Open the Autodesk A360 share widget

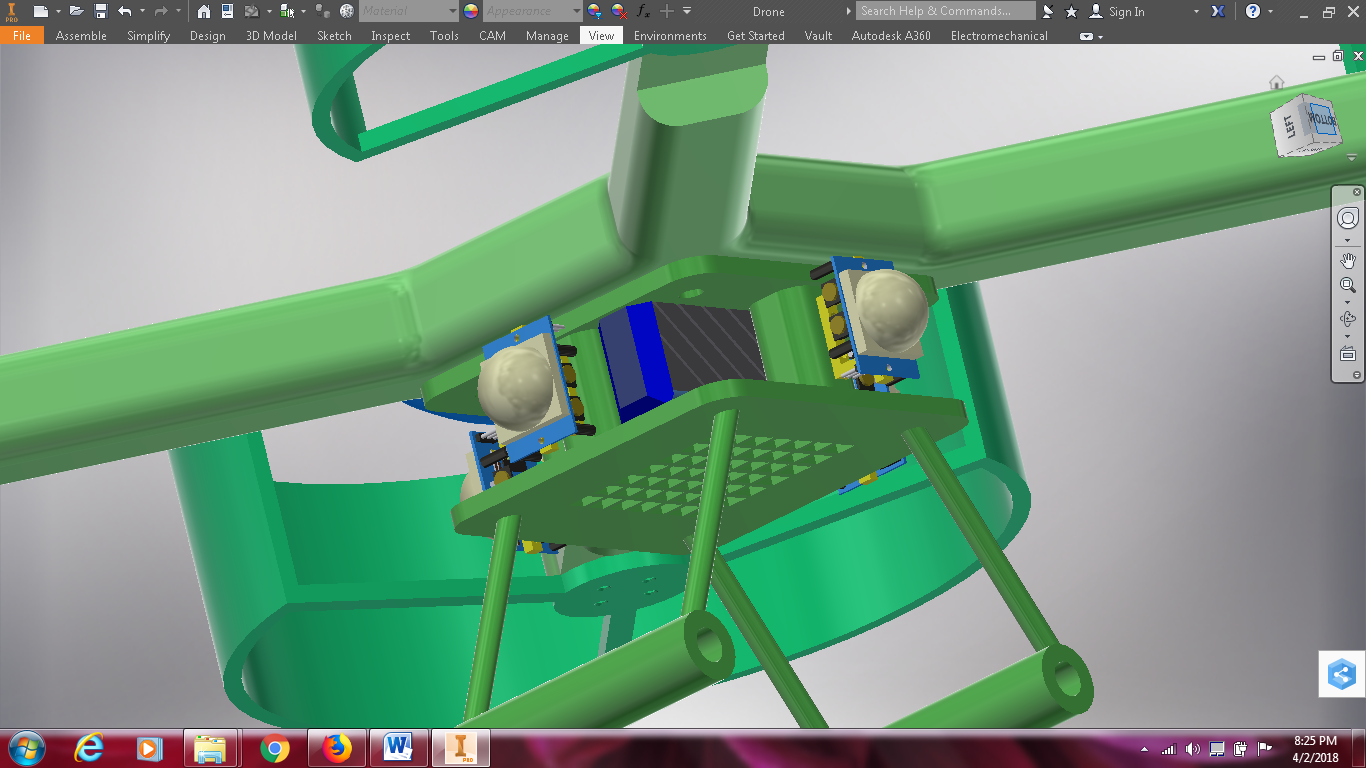click(1342, 675)
